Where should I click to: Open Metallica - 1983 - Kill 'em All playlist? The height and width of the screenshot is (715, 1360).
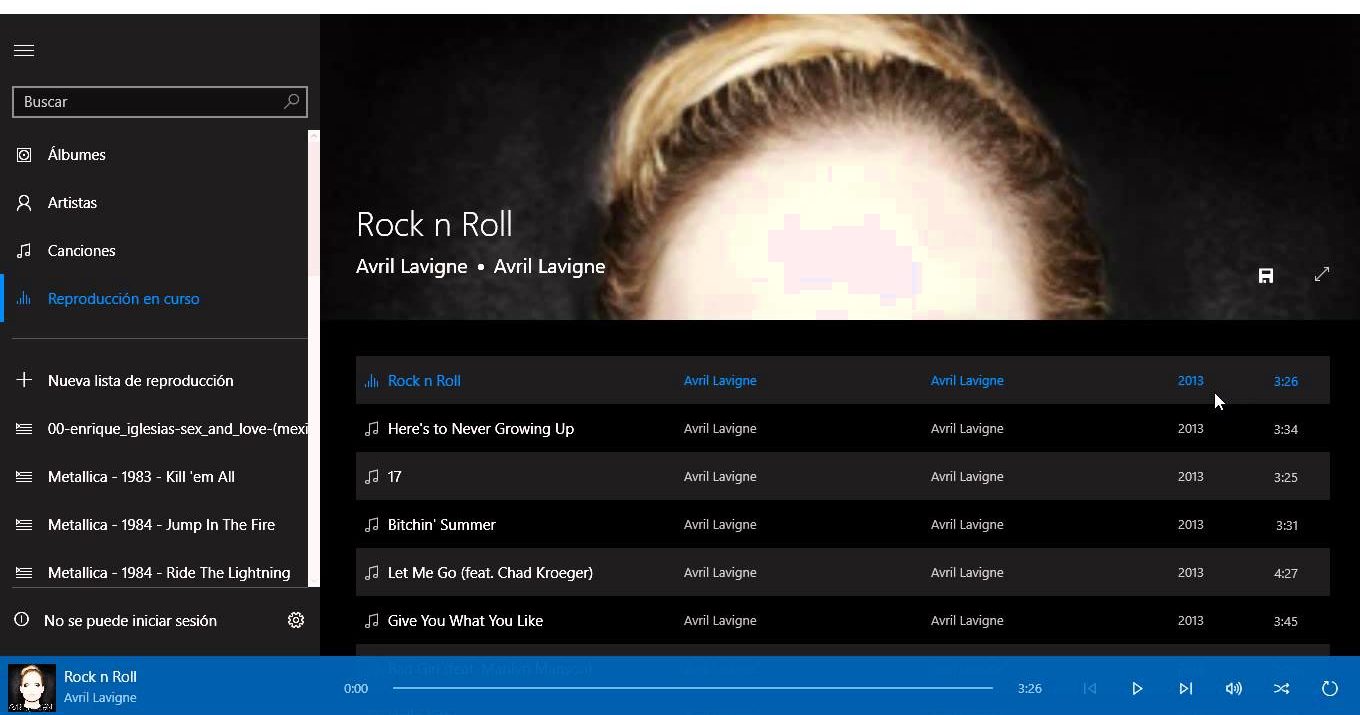(141, 477)
